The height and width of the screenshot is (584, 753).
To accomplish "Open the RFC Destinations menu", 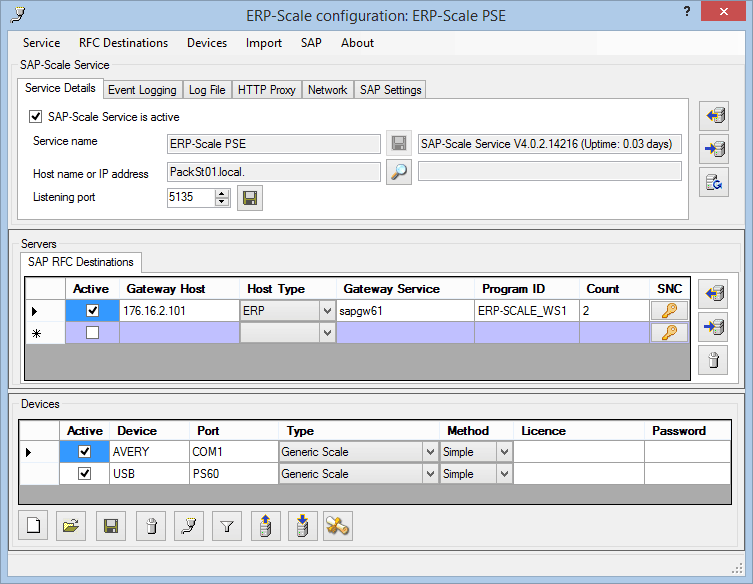I will tap(123, 43).
